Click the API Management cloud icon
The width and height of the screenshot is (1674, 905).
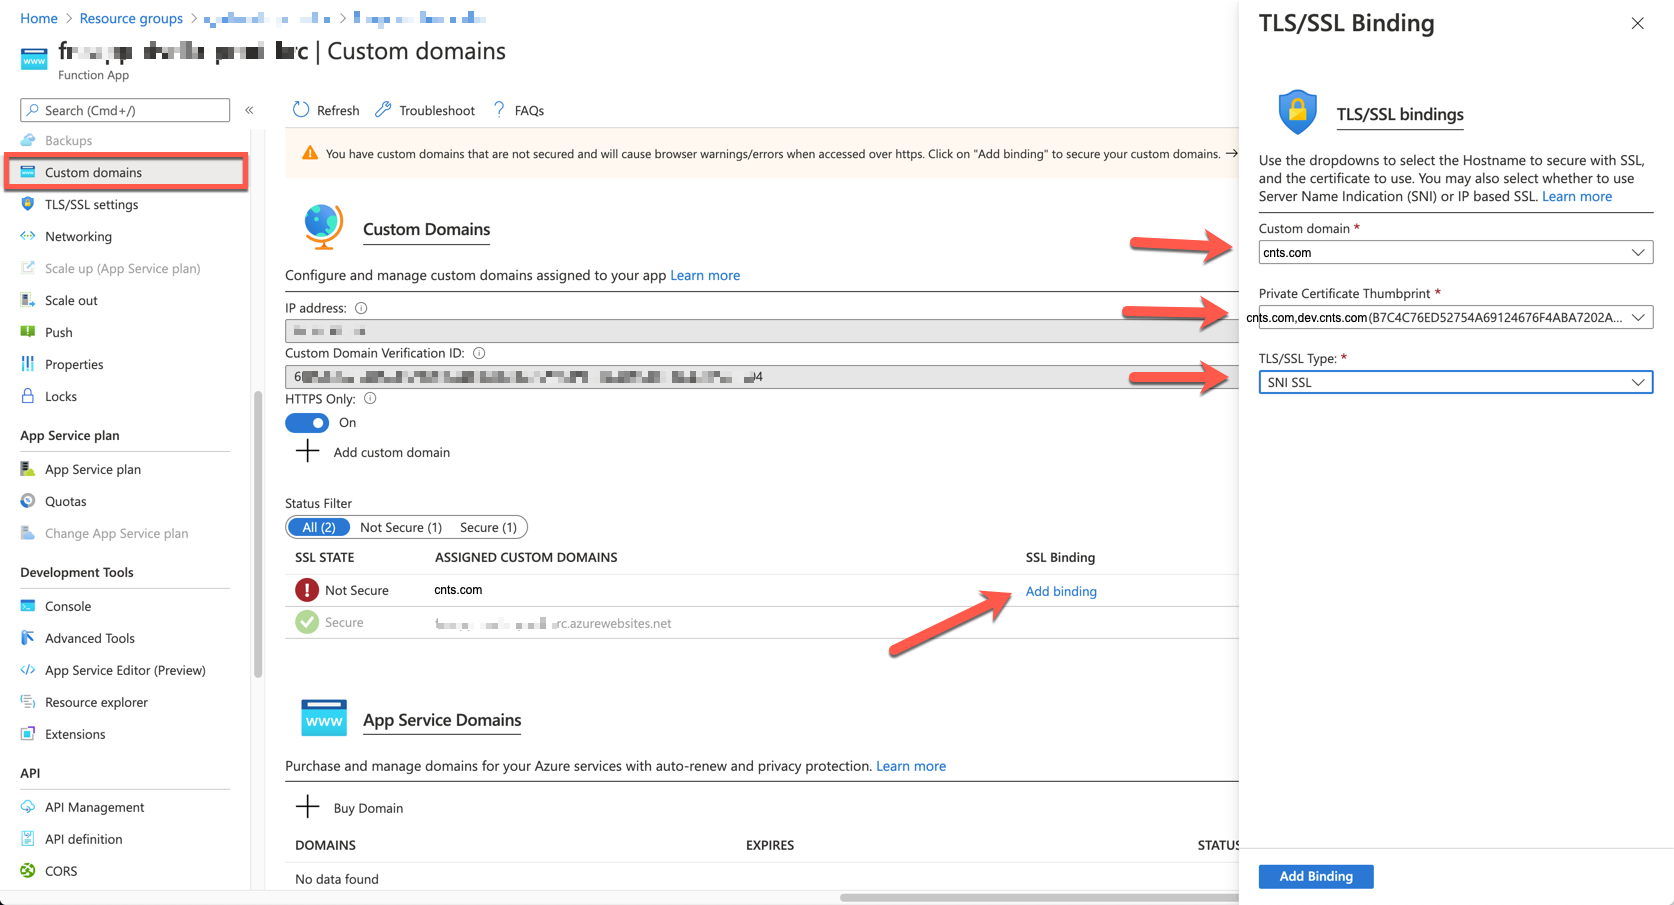point(28,807)
